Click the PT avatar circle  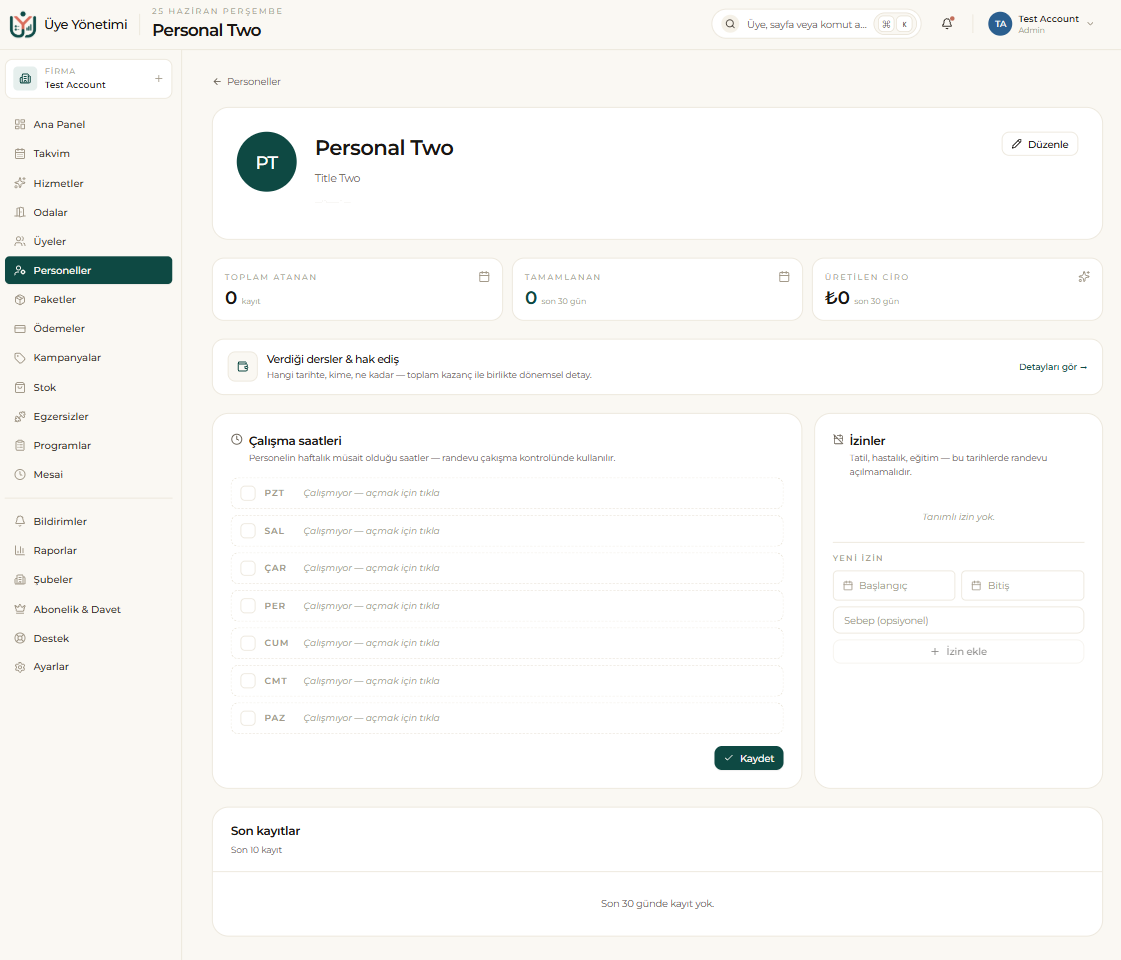267,162
